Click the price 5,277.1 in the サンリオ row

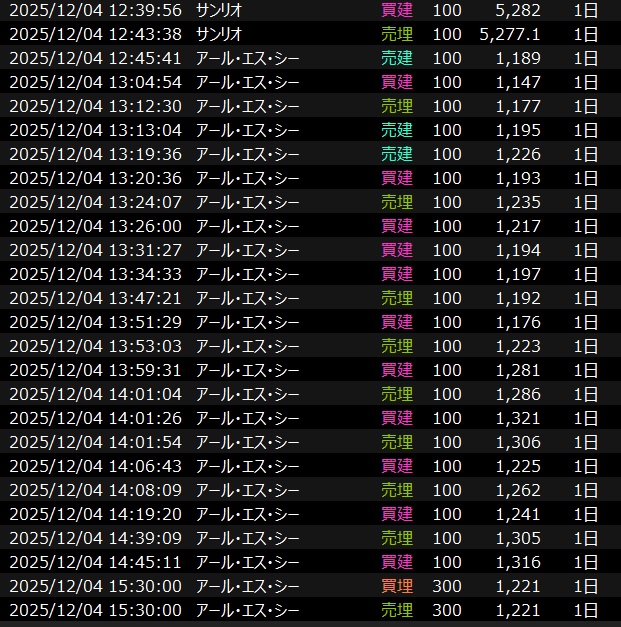[514, 34]
